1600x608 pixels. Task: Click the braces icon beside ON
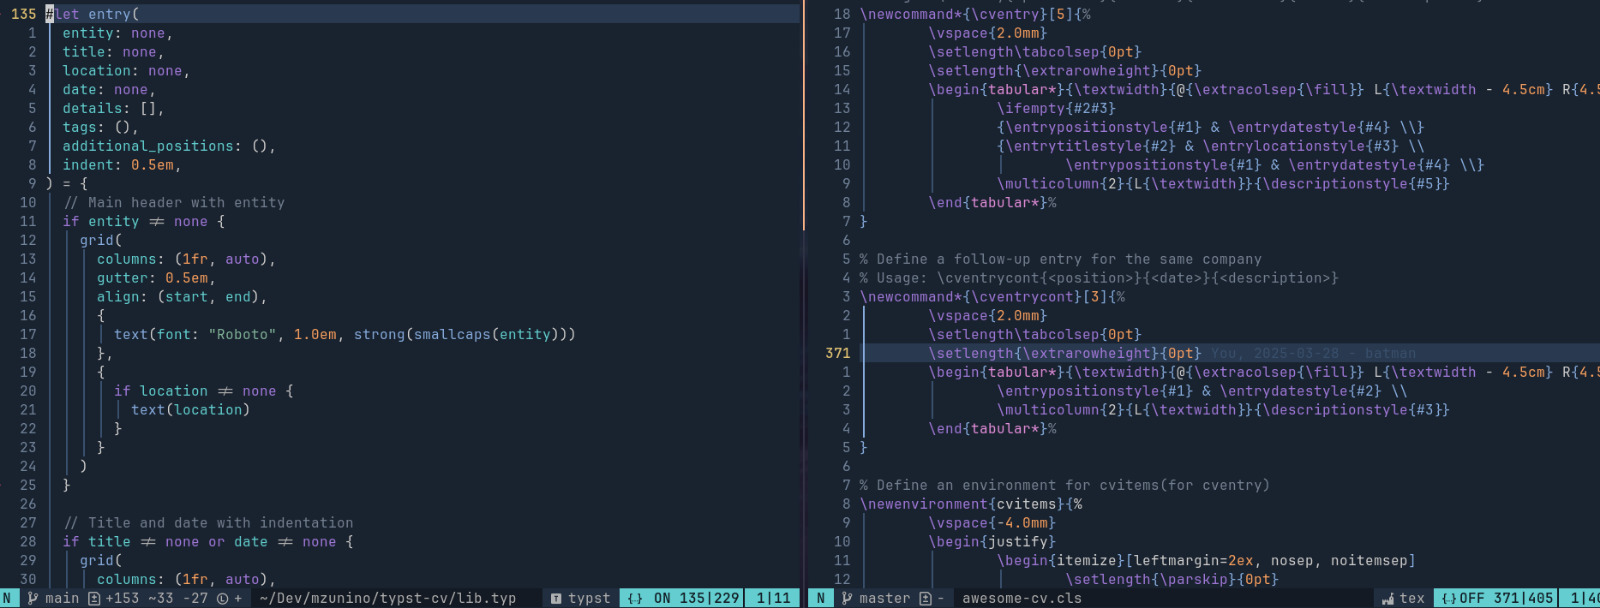click(x=635, y=598)
